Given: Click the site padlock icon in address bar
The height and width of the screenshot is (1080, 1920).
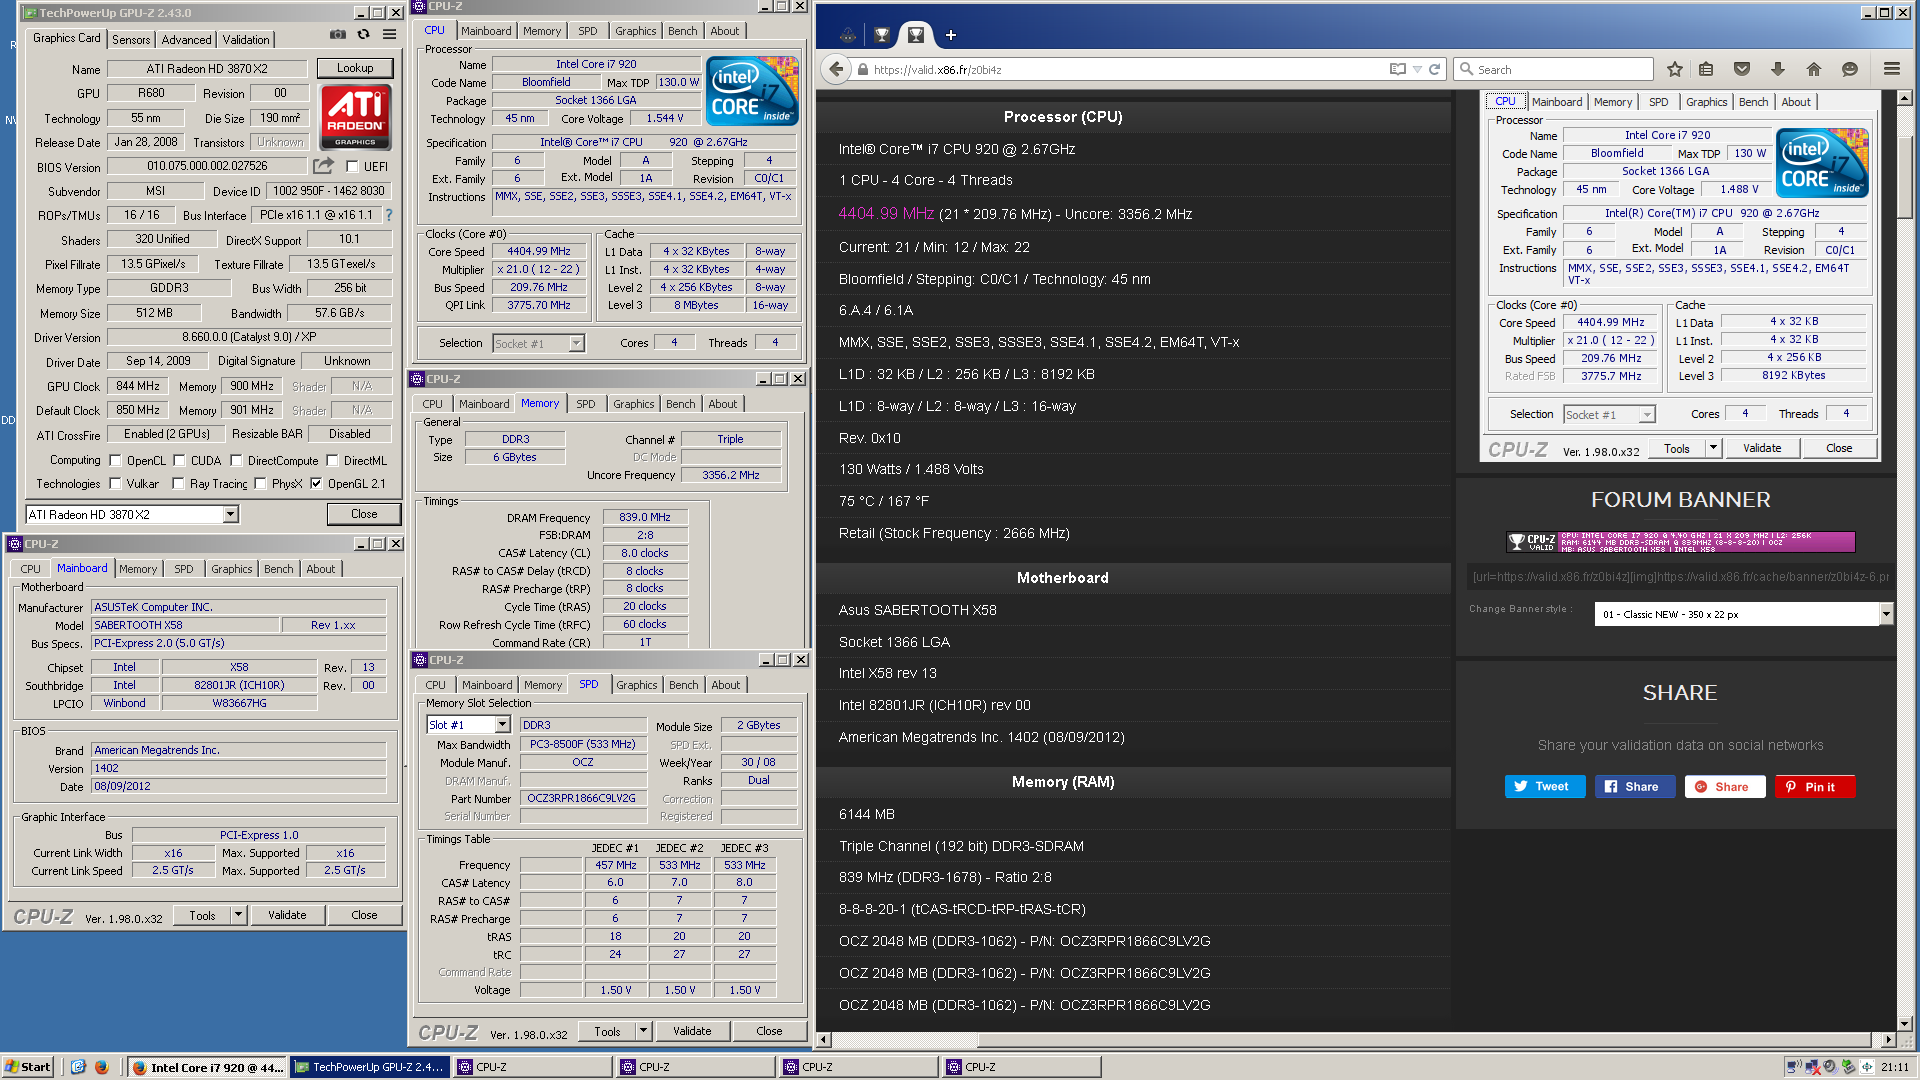Looking at the screenshot, I should (862, 70).
